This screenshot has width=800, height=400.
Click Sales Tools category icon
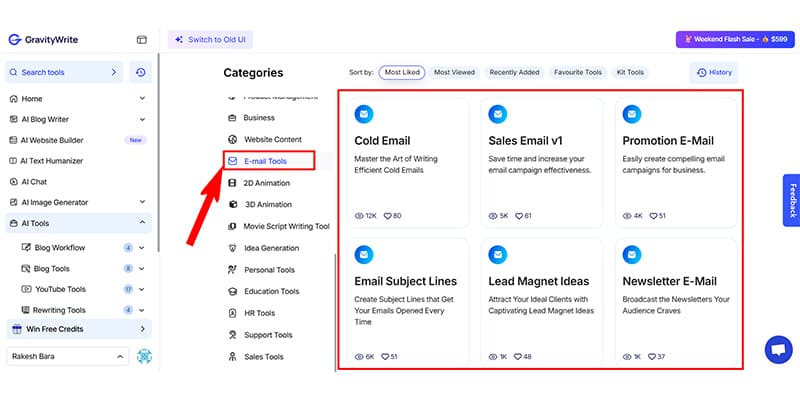[233, 357]
